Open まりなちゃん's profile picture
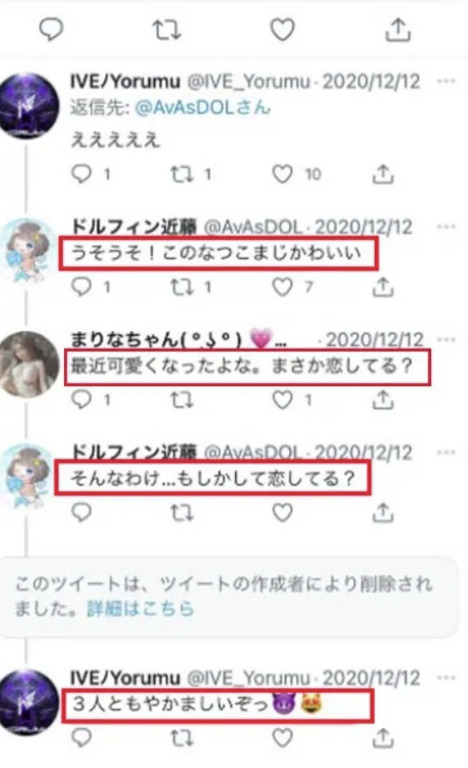The height and width of the screenshot is (768, 468). [x=29, y=364]
